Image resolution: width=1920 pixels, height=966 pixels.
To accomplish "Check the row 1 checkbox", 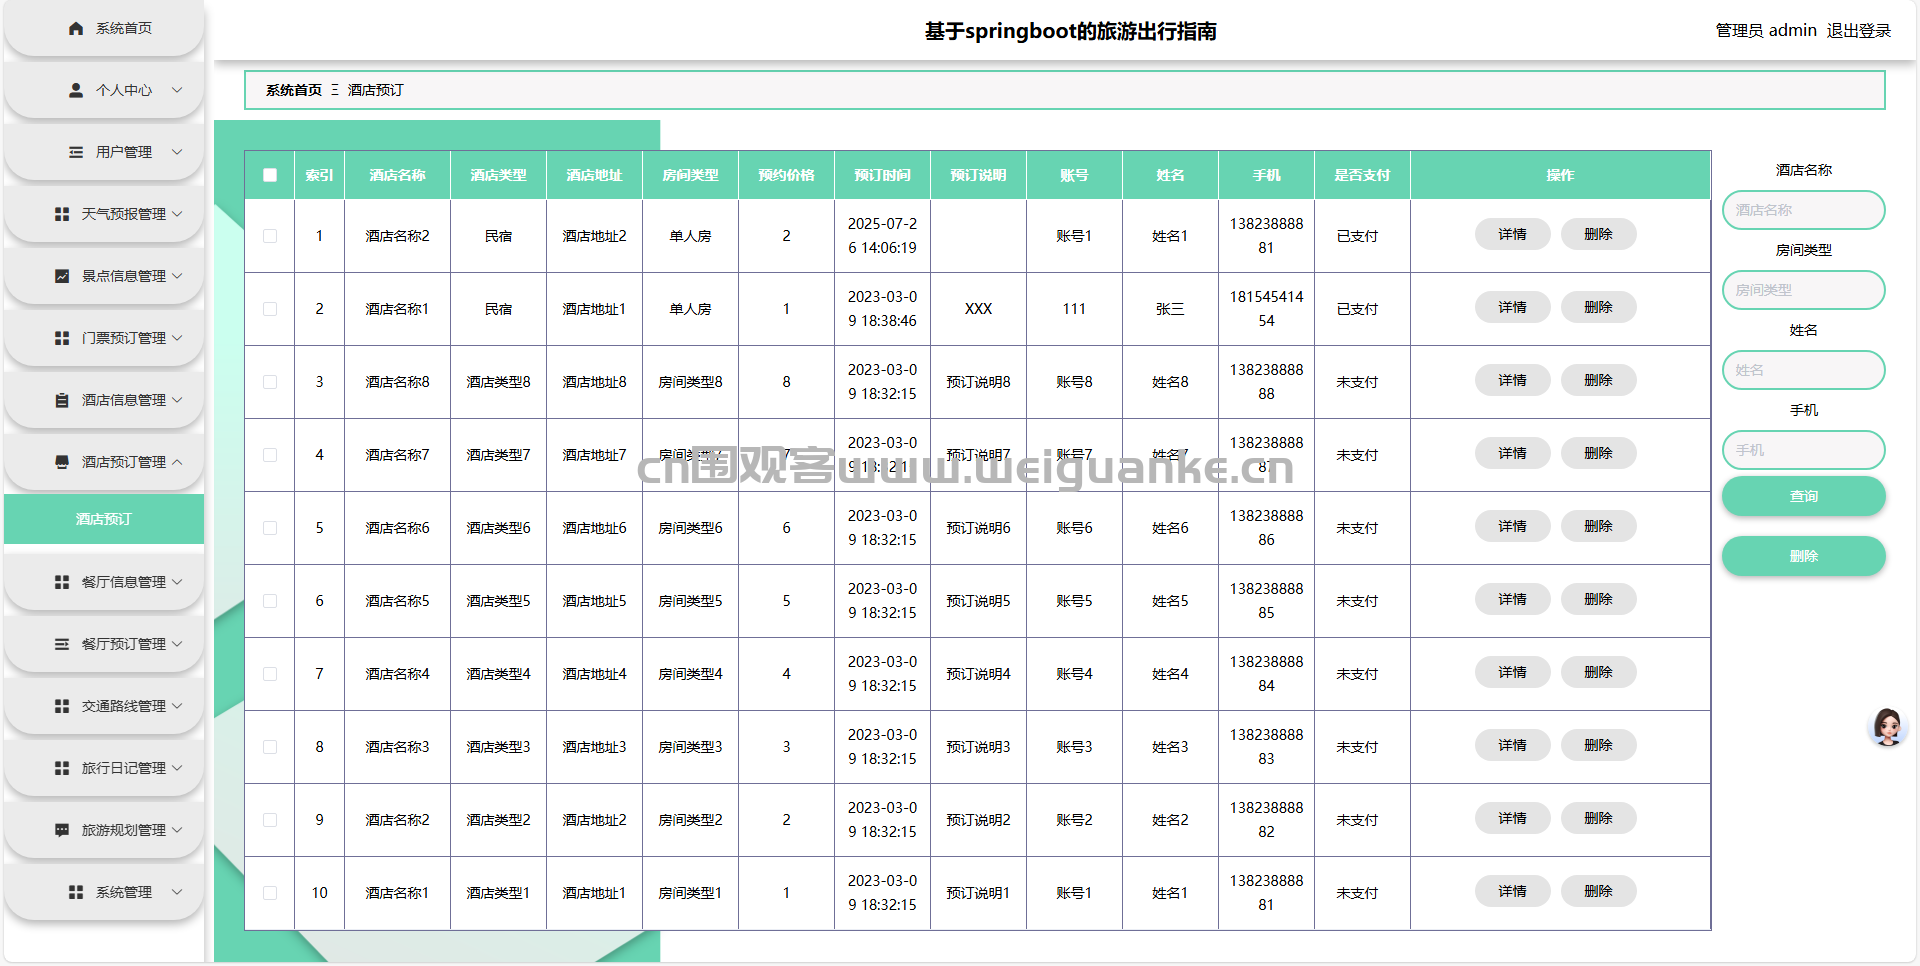I will coord(270,236).
